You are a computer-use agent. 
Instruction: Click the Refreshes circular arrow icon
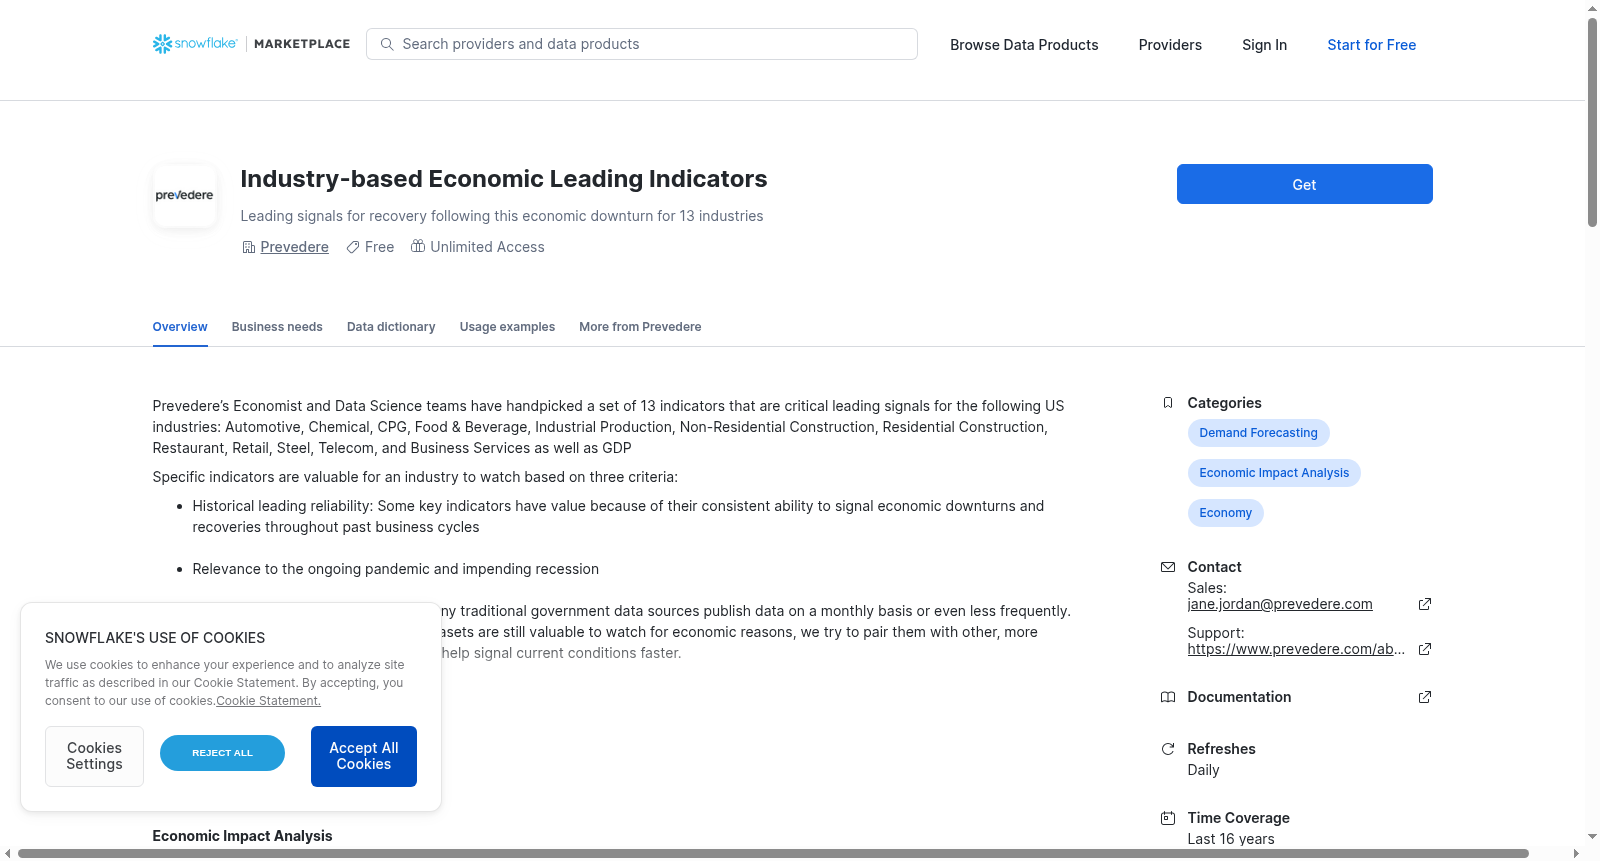point(1167,749)
